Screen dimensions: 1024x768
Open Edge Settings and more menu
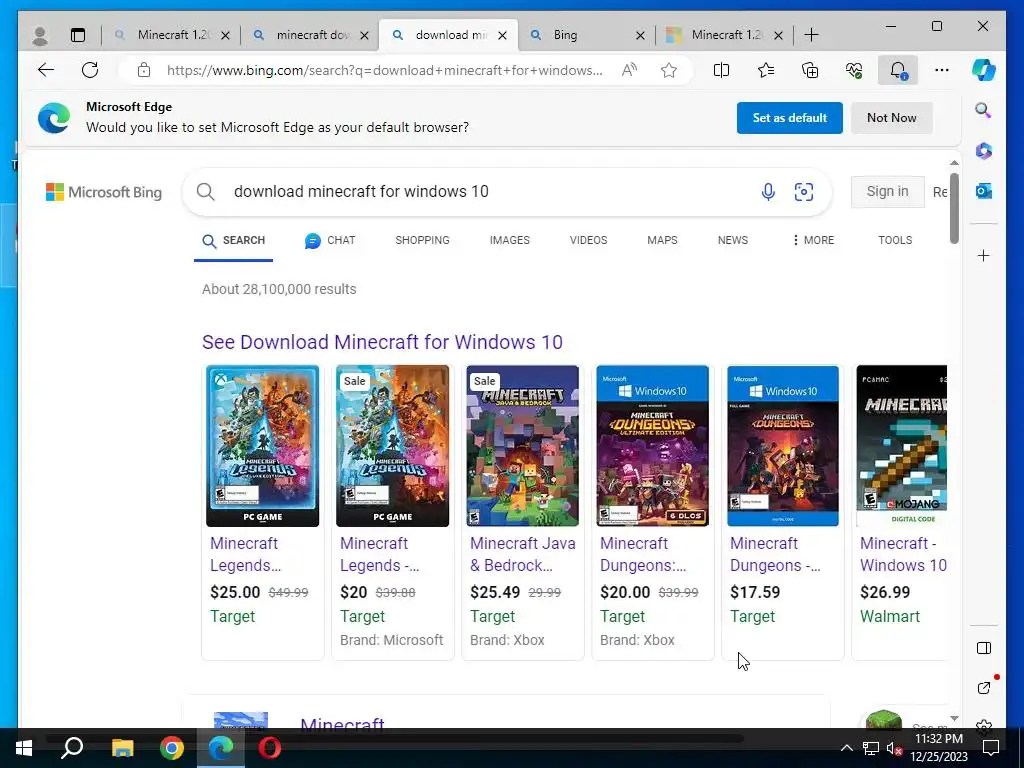[941, 70]
